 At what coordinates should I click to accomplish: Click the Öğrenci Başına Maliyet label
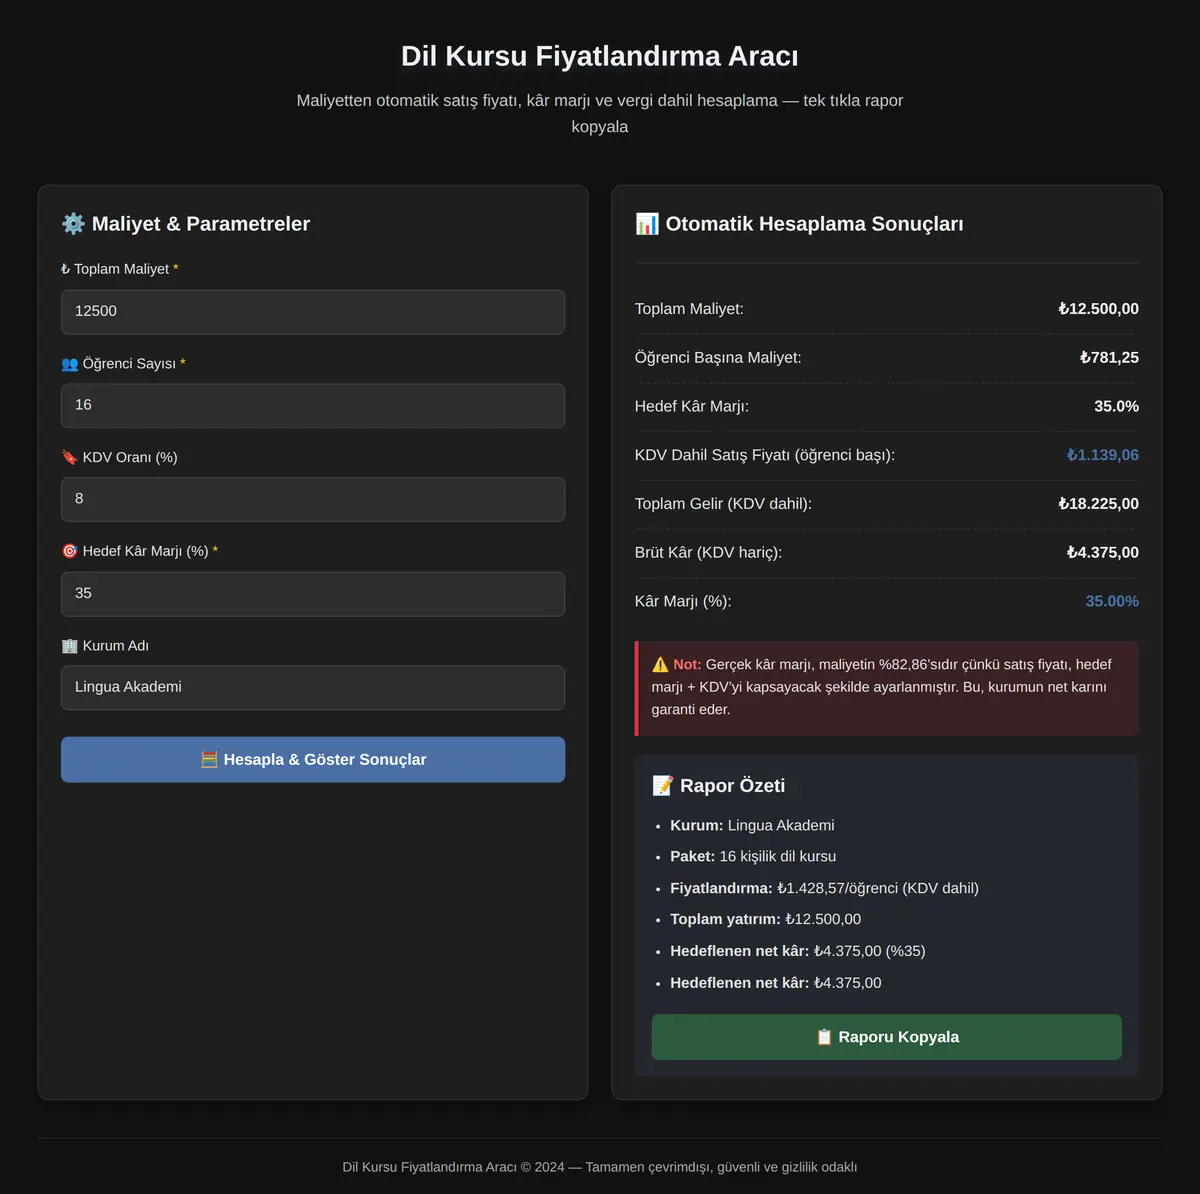coord(718,358)
